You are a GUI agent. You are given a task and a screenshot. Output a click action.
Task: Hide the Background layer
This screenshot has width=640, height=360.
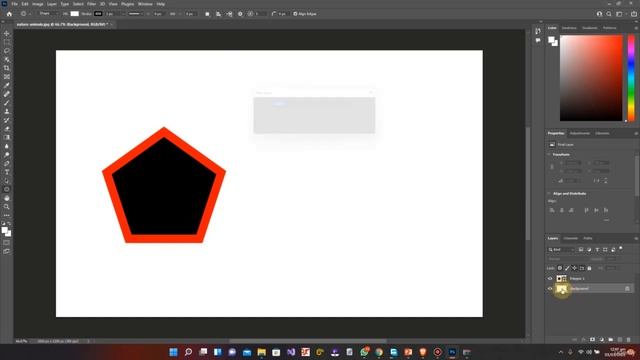(550, 289)
